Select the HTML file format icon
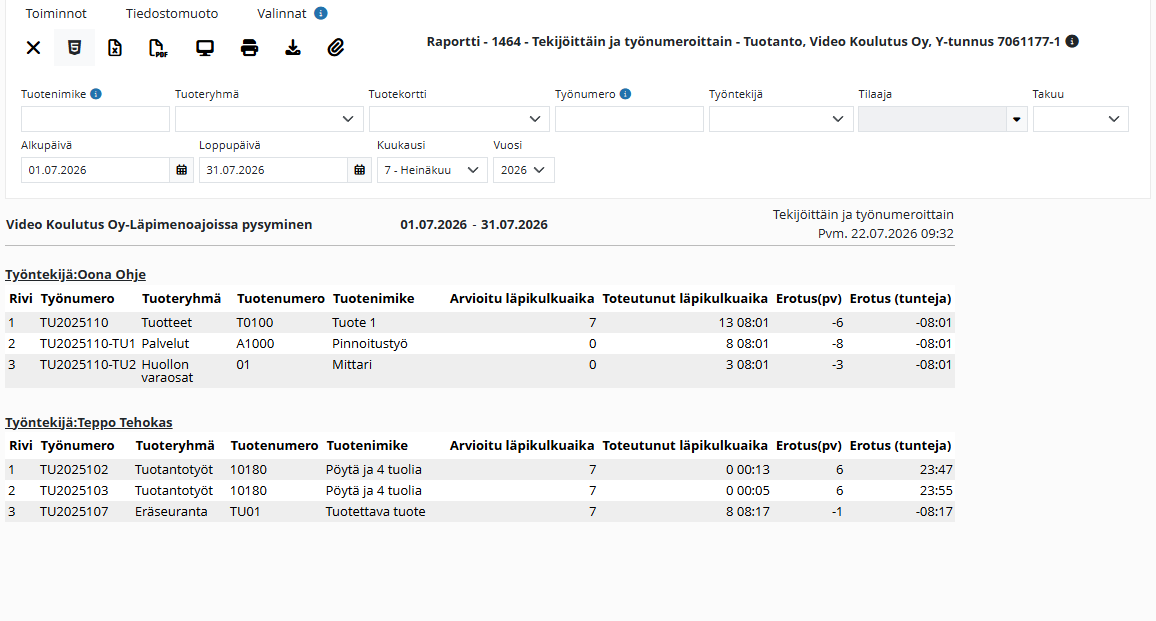 pos(74,48)
